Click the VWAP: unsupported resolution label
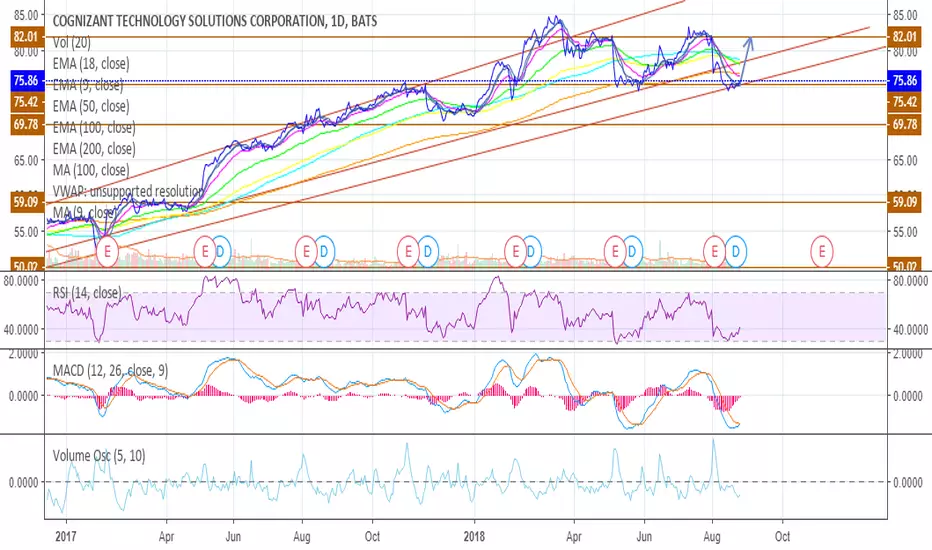Image resolution: width=932 pixels, height=550 pixels. coord(128,191)
